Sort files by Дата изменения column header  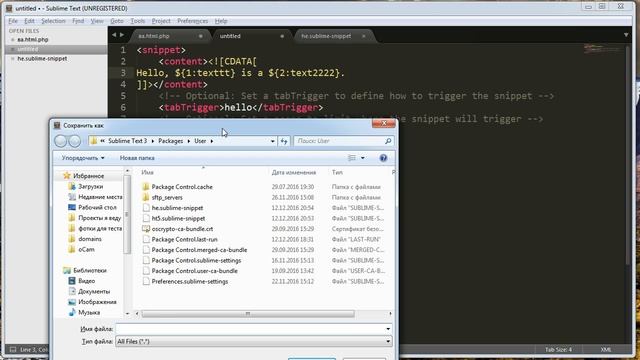tap(294, 173)
